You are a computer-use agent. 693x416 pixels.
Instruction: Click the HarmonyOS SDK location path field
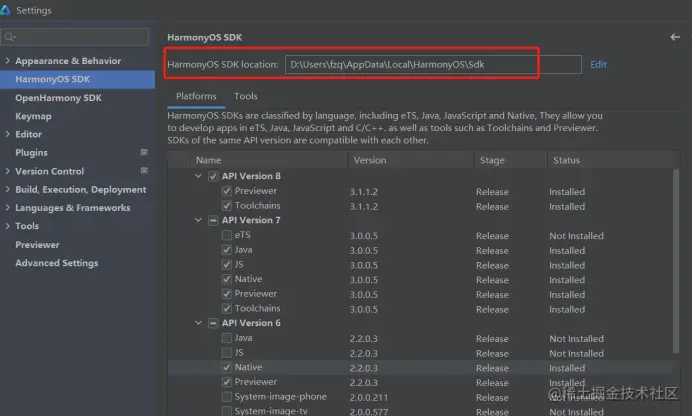coord(433,65)
